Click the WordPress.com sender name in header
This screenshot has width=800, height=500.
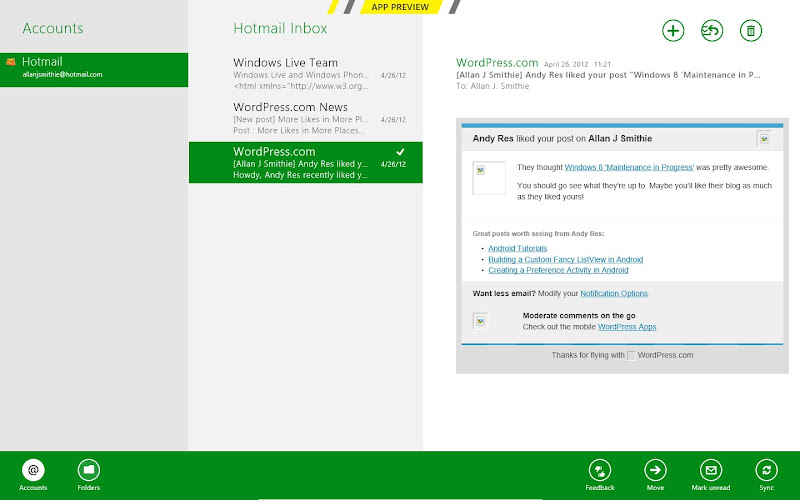tap(497, 63)
